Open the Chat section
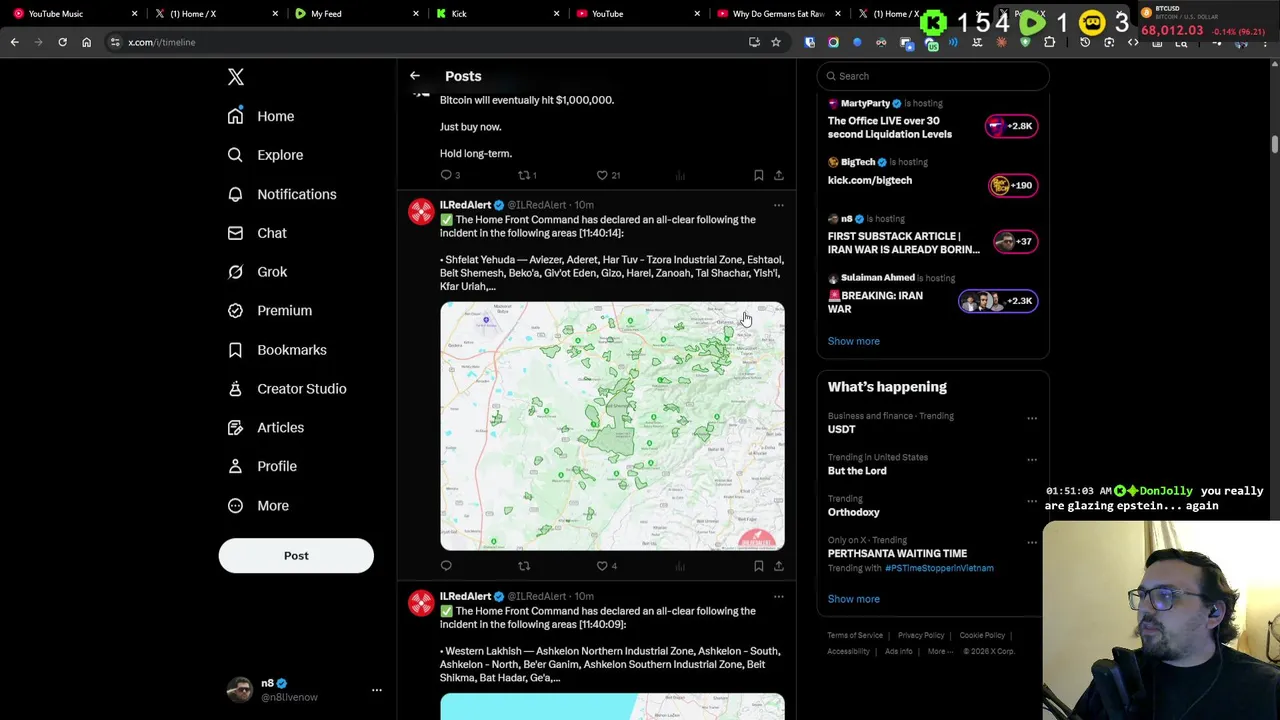This screenshot has width=1280, height=720. click(257, 233)
